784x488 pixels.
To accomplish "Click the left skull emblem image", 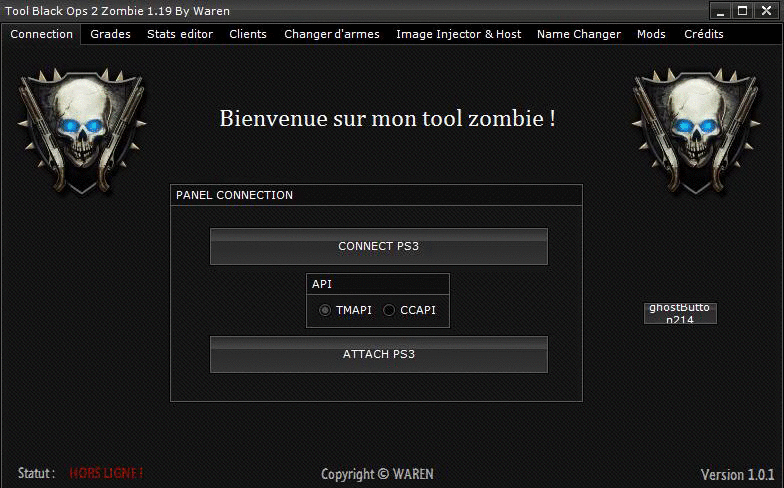I will (82, 132).
